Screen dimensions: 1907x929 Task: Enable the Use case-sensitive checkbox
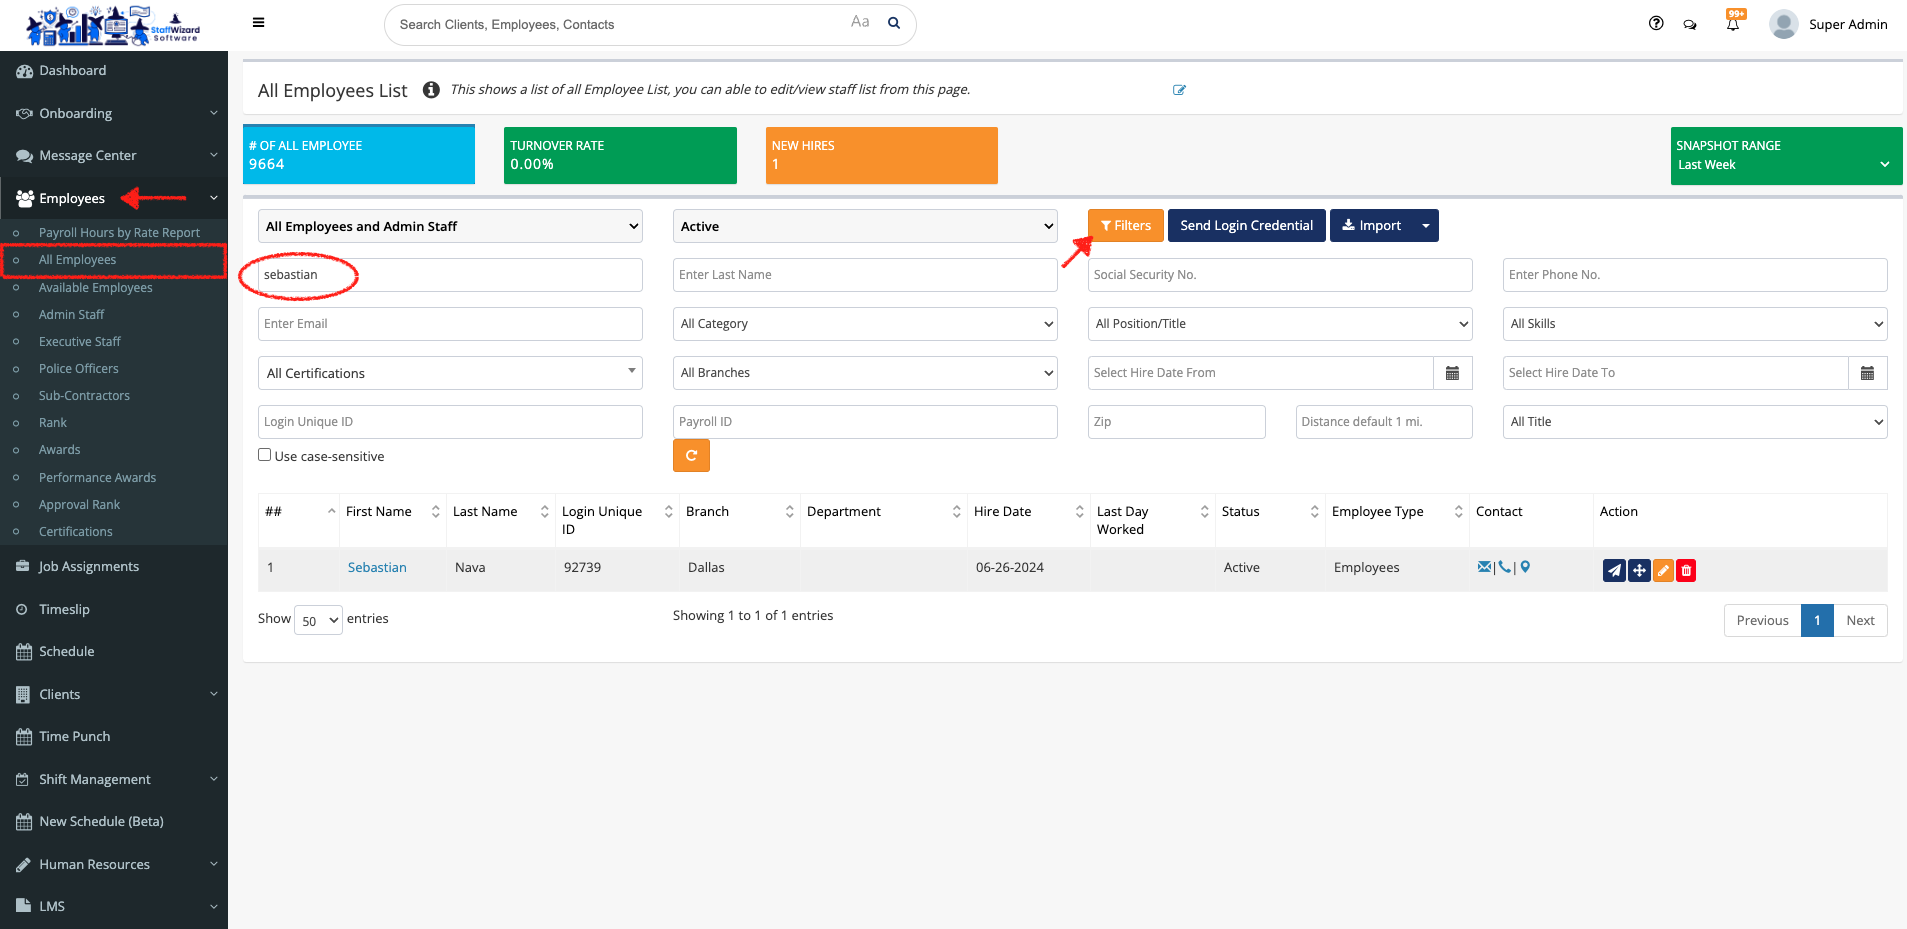(265, 455)
